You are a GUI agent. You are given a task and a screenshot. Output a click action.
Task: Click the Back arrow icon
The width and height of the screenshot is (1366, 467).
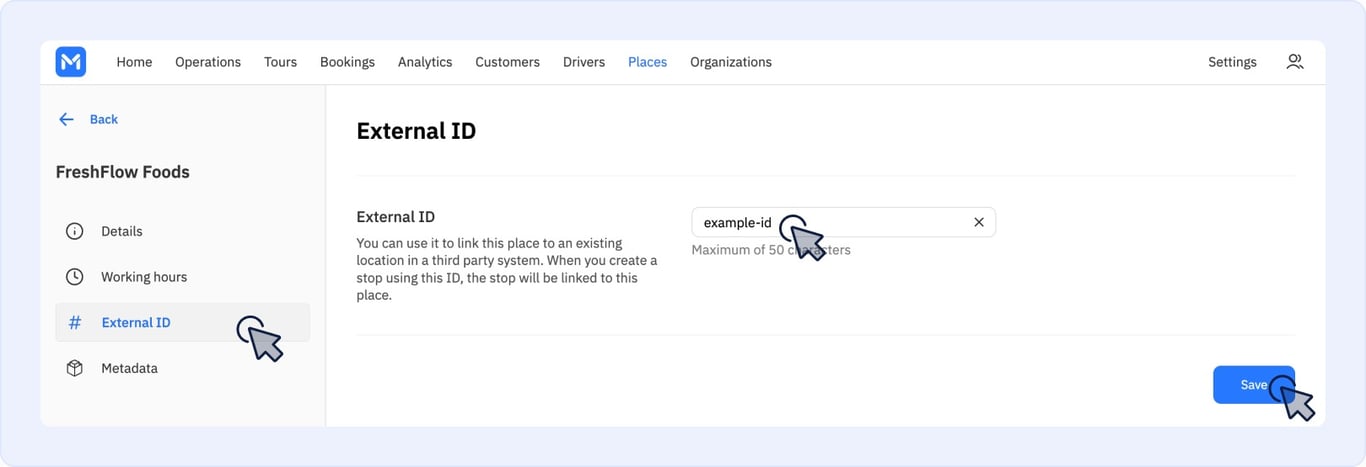point(66,119)
